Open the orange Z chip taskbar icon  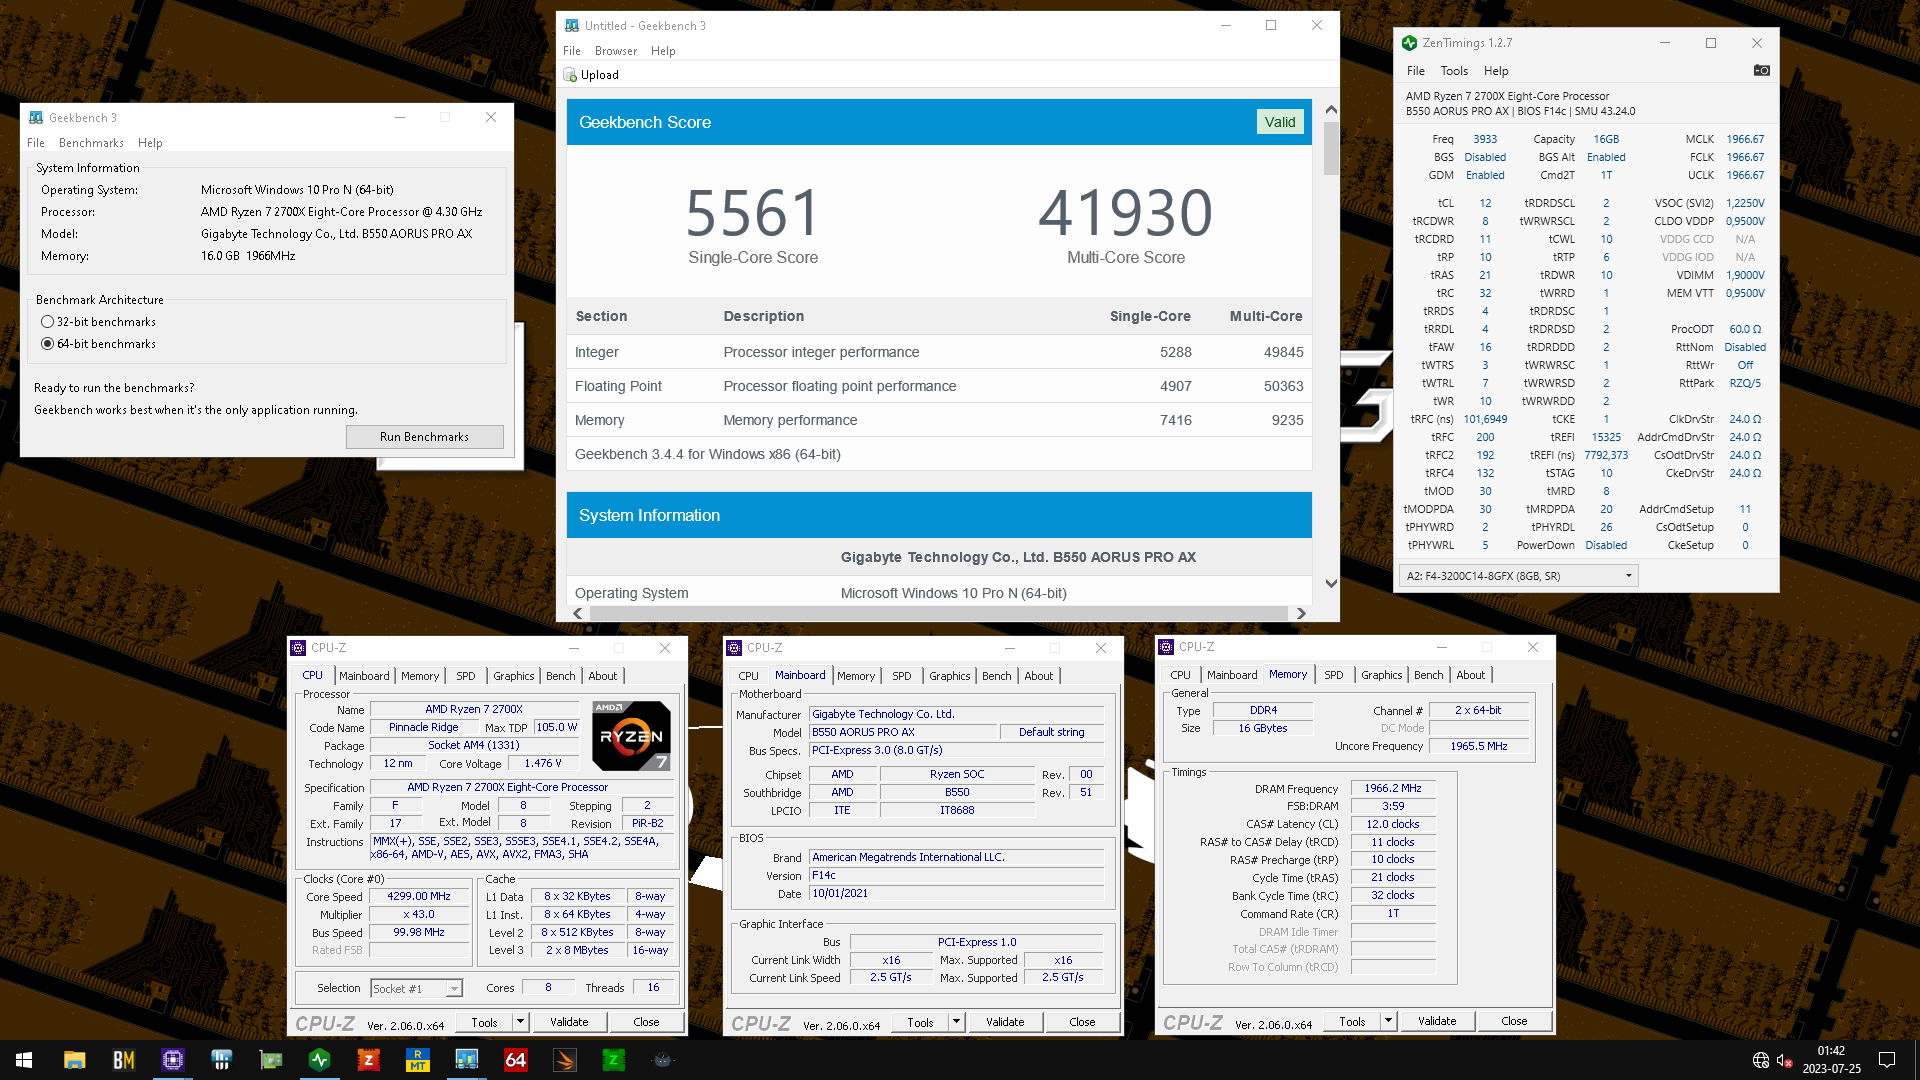click(x=369, y=1059)
